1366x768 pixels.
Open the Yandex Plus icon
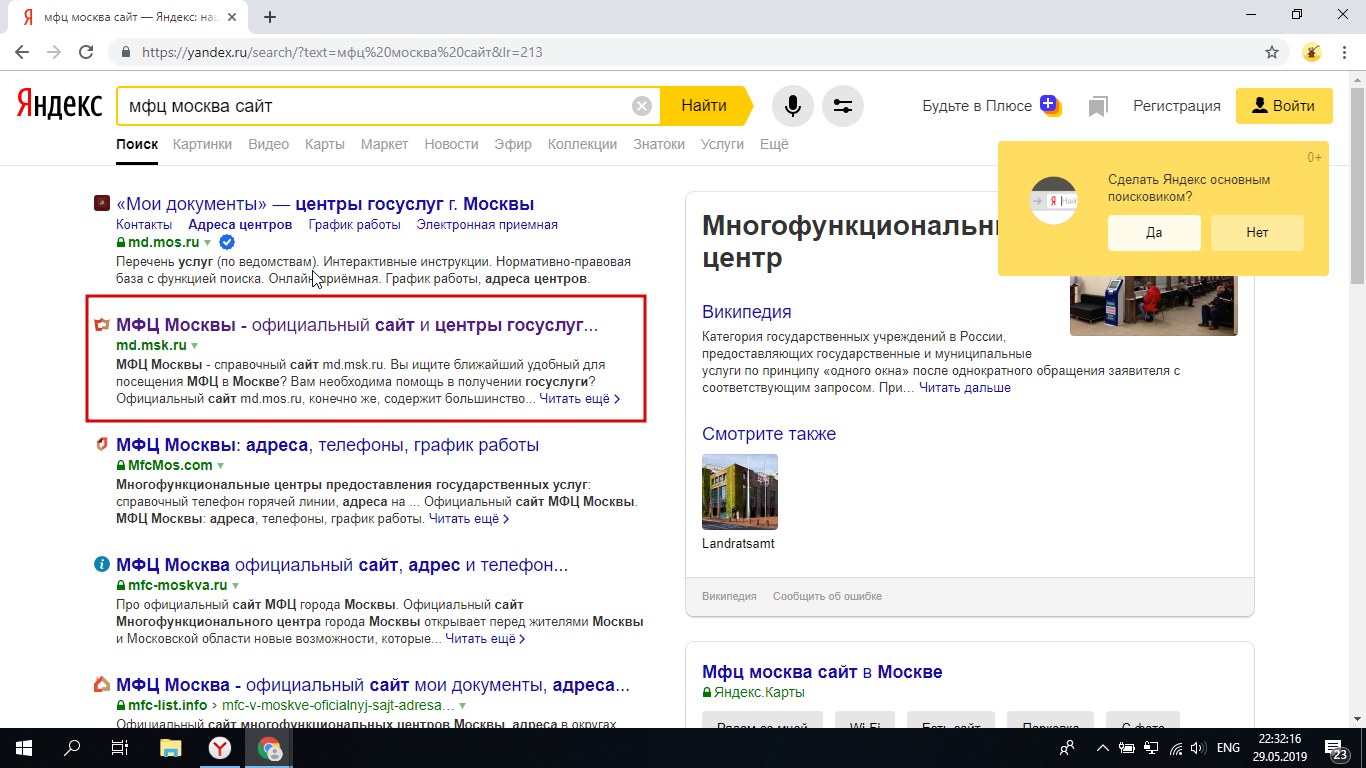click(x=1049, y=105)
